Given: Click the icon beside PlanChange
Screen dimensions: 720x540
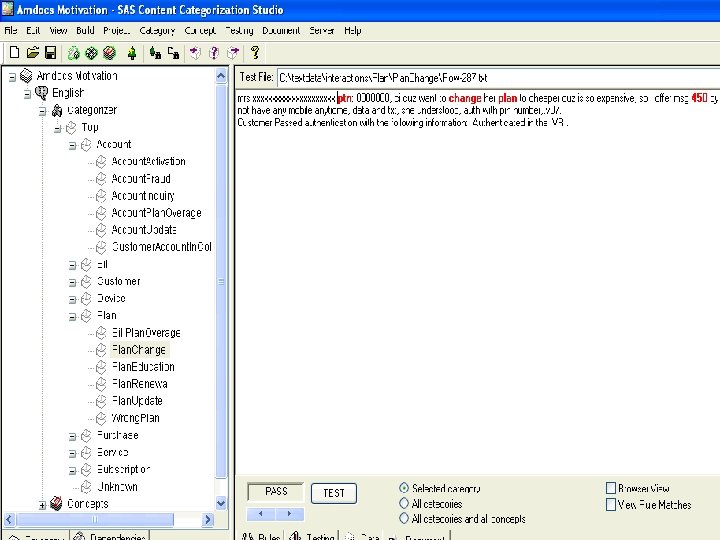Looking at the screenshot, I should (x=101, y=350).
